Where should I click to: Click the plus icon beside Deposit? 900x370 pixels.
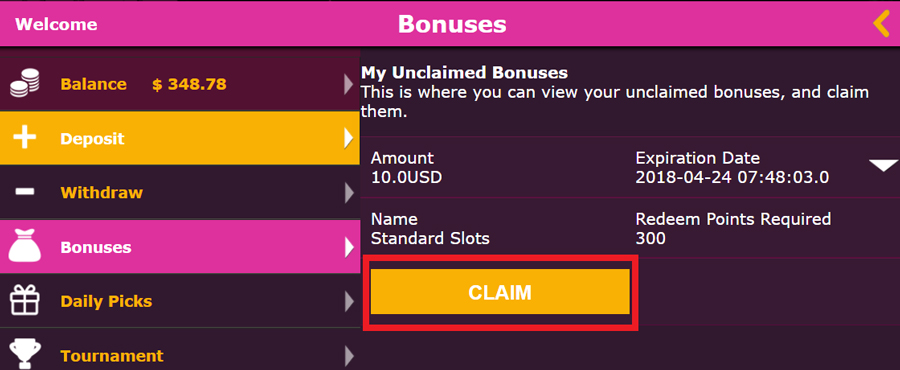click(x=25, y=138)
